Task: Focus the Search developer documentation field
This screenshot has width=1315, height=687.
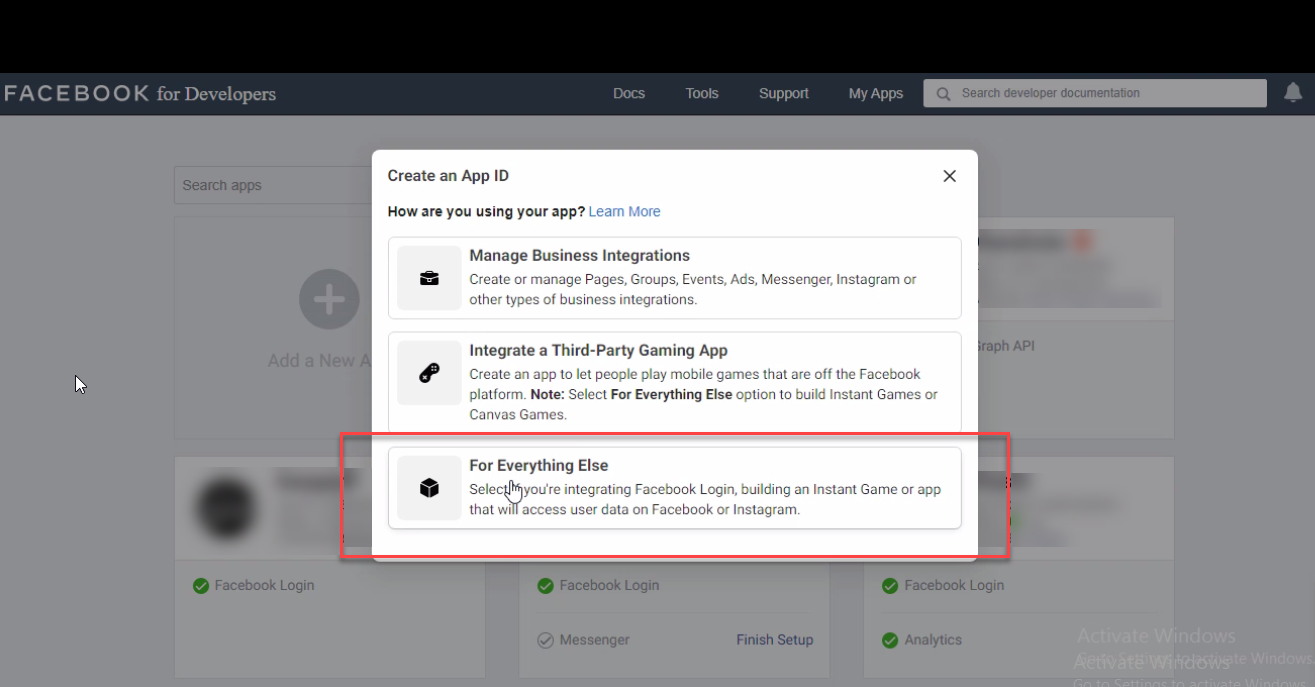Action: [1095, 93]
